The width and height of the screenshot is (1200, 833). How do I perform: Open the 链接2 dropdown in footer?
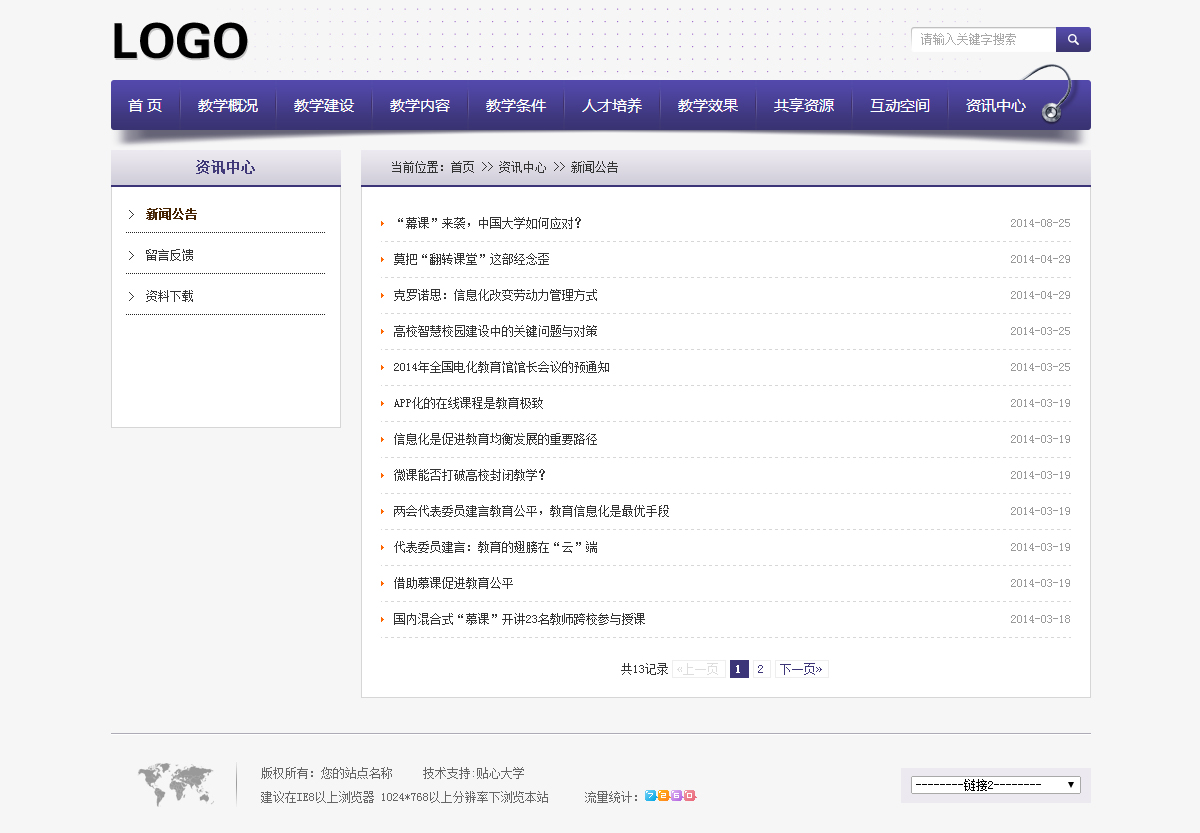995,785
